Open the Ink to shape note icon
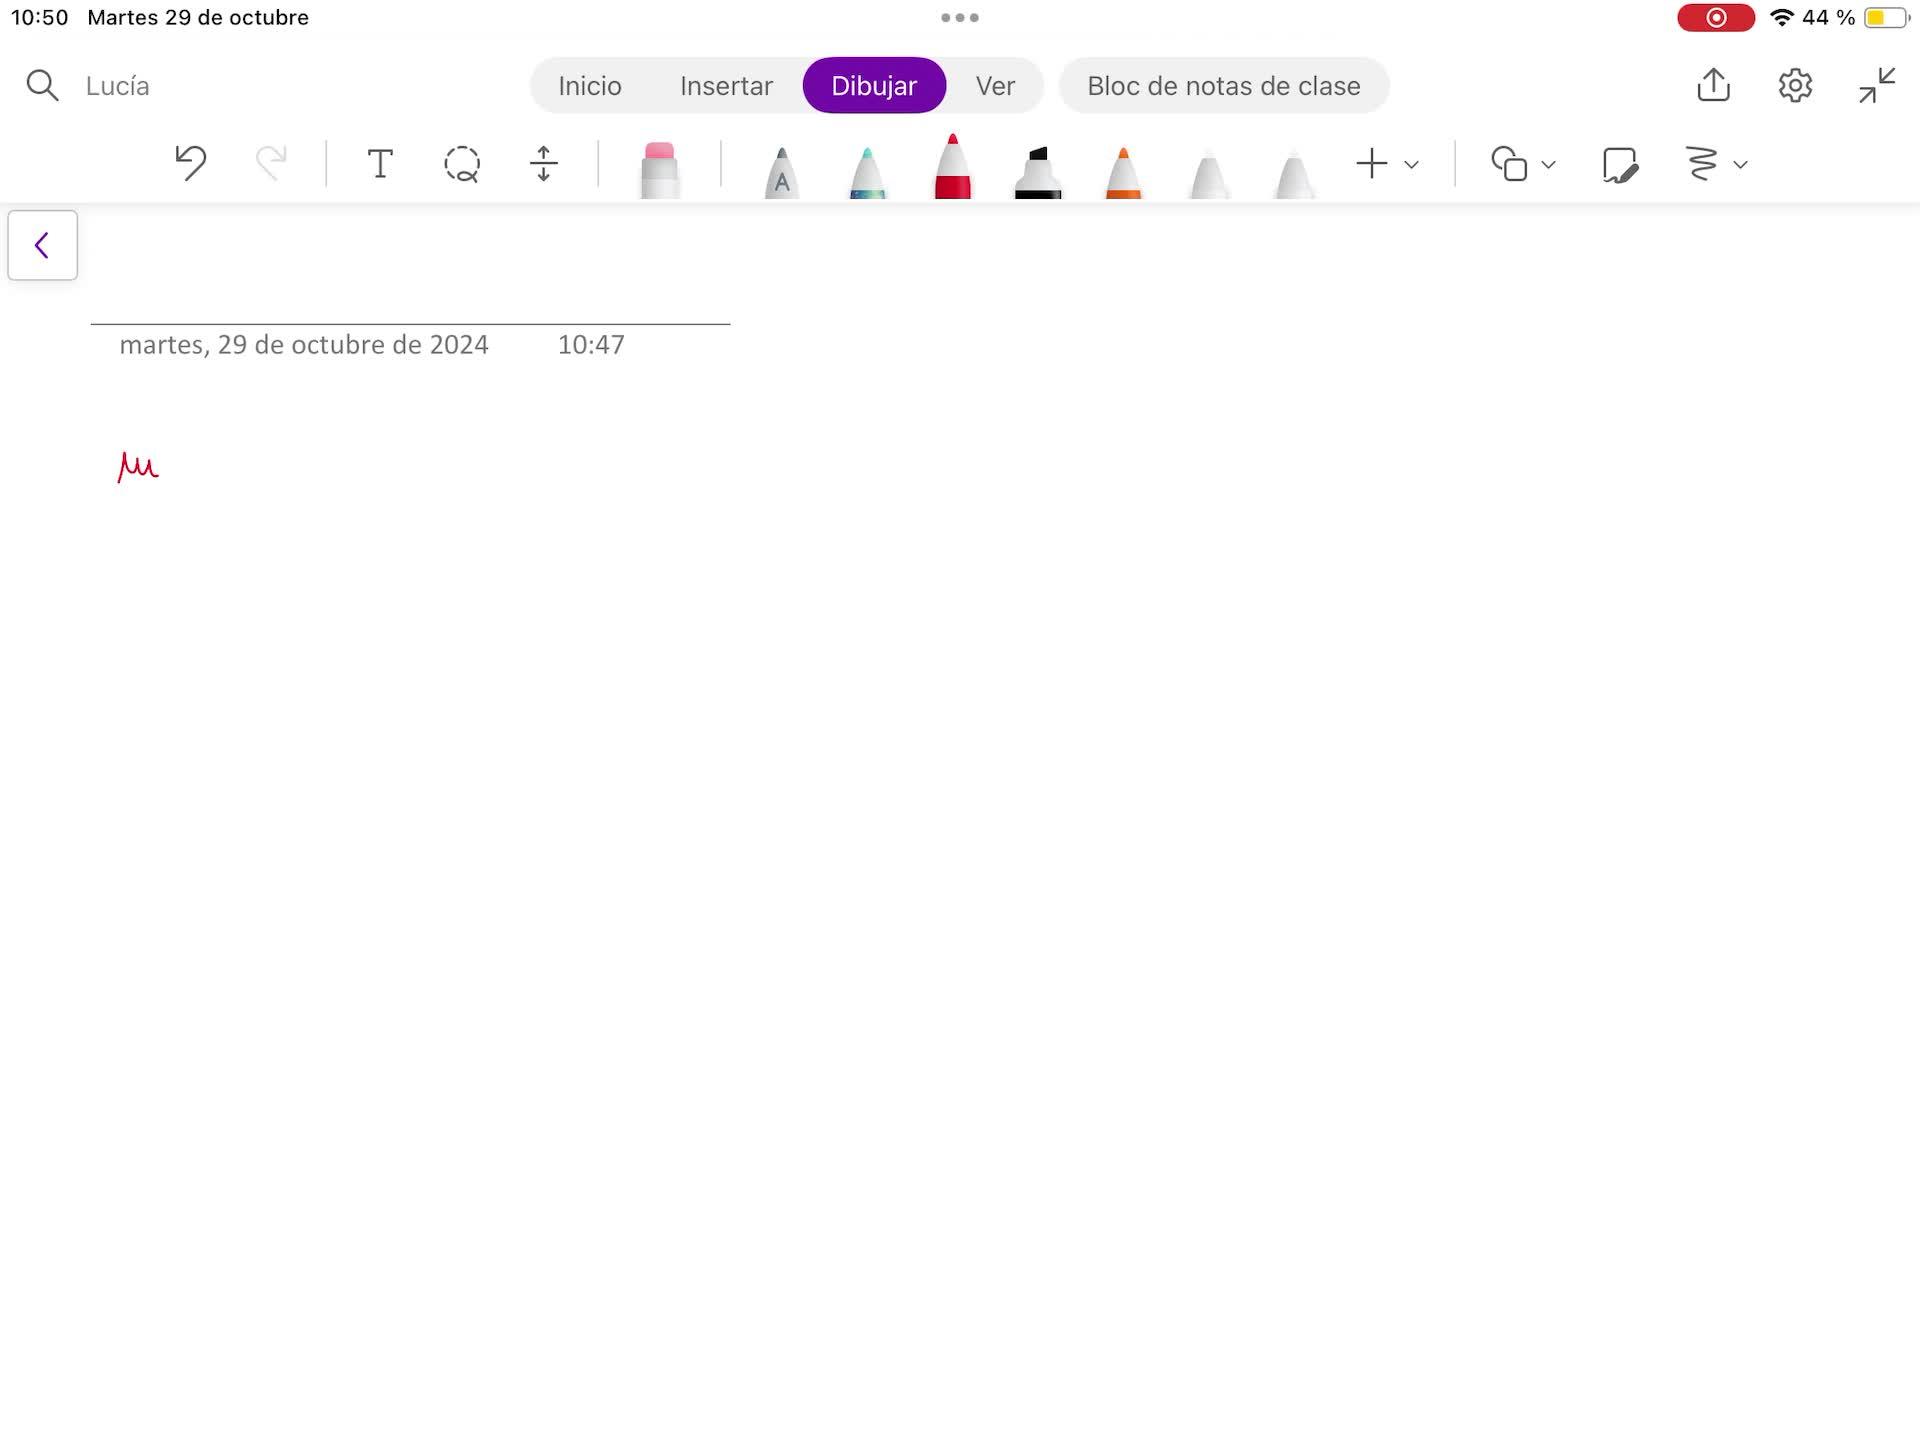This screenshot has width=1920, height=1440. (1619, 164)
